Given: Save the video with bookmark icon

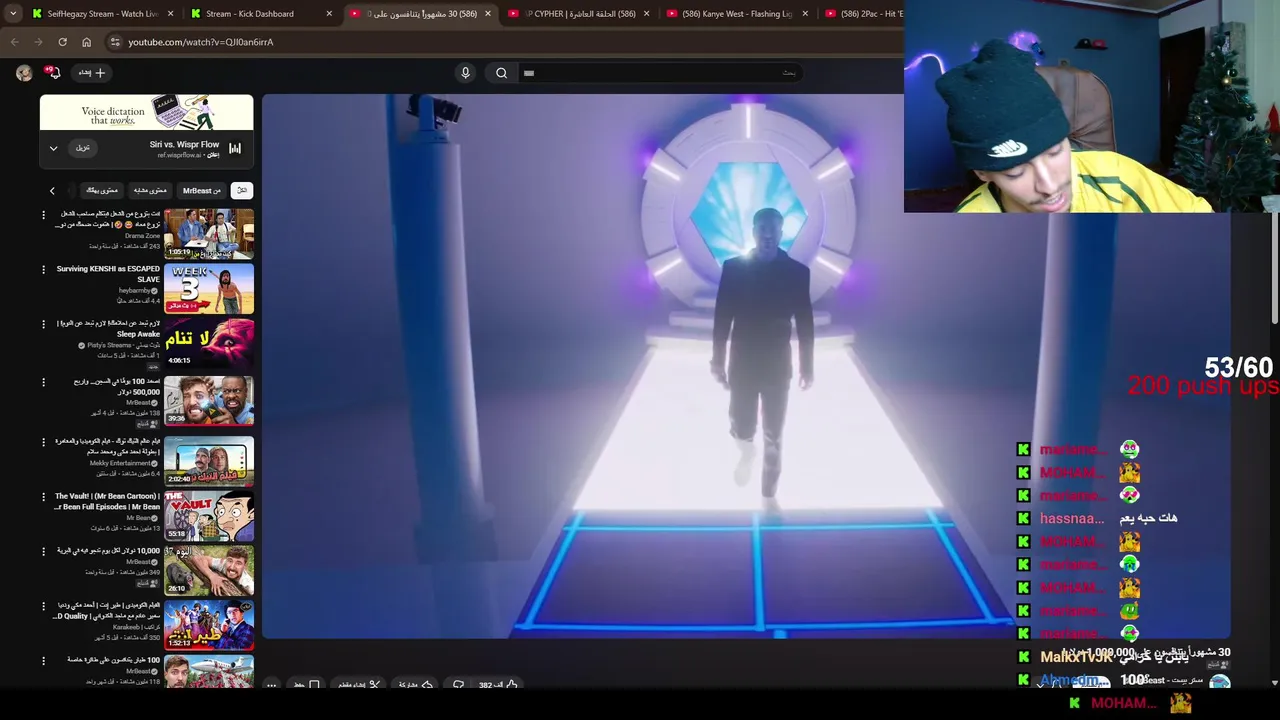Looking at the screenshot, I should pos(305,684).
